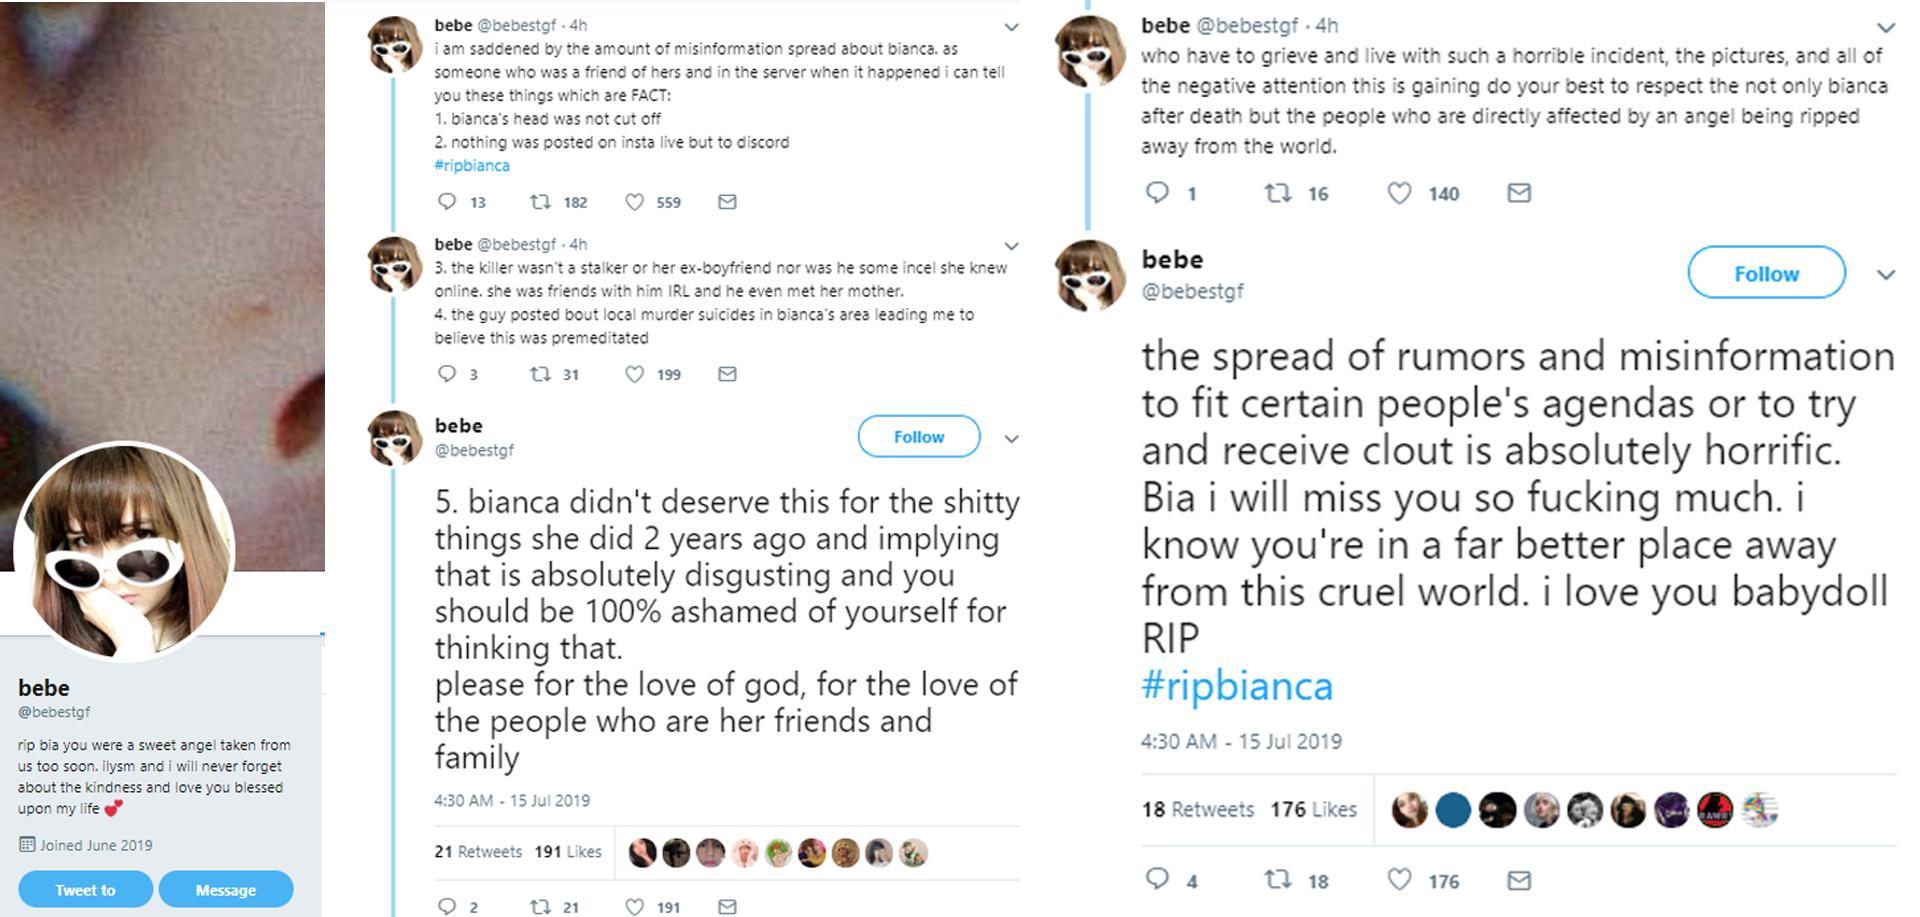Reply to the tweet with 4 replies
1920x917 pixels.
1157,880
